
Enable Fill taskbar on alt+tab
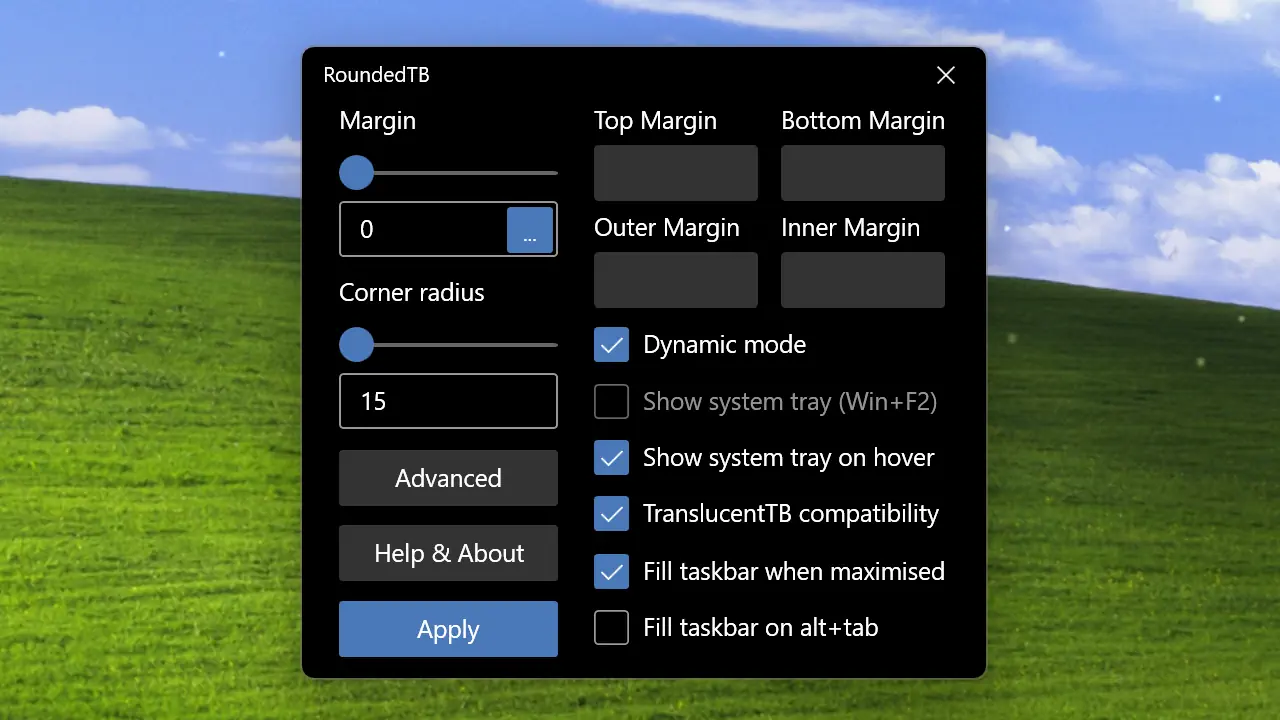(612, 628)
